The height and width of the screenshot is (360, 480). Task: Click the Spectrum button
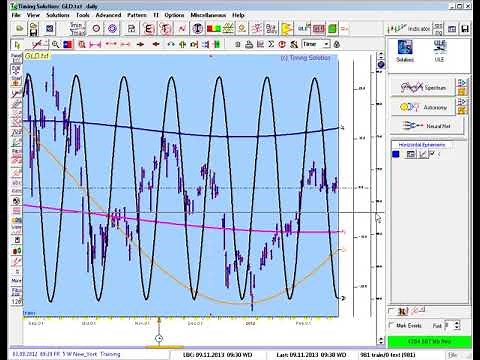pyautogui.click(x=423, y=88)
